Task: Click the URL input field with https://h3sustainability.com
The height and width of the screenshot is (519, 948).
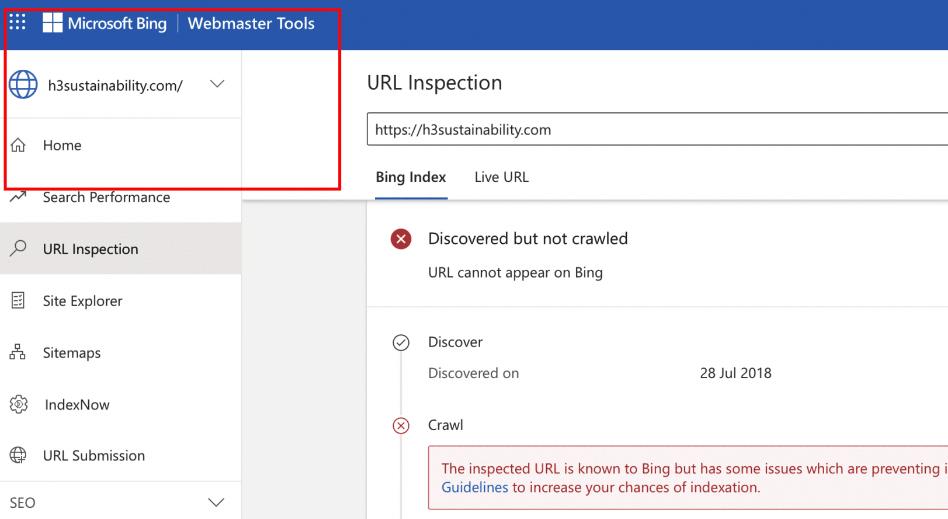Action: [657, 129]
